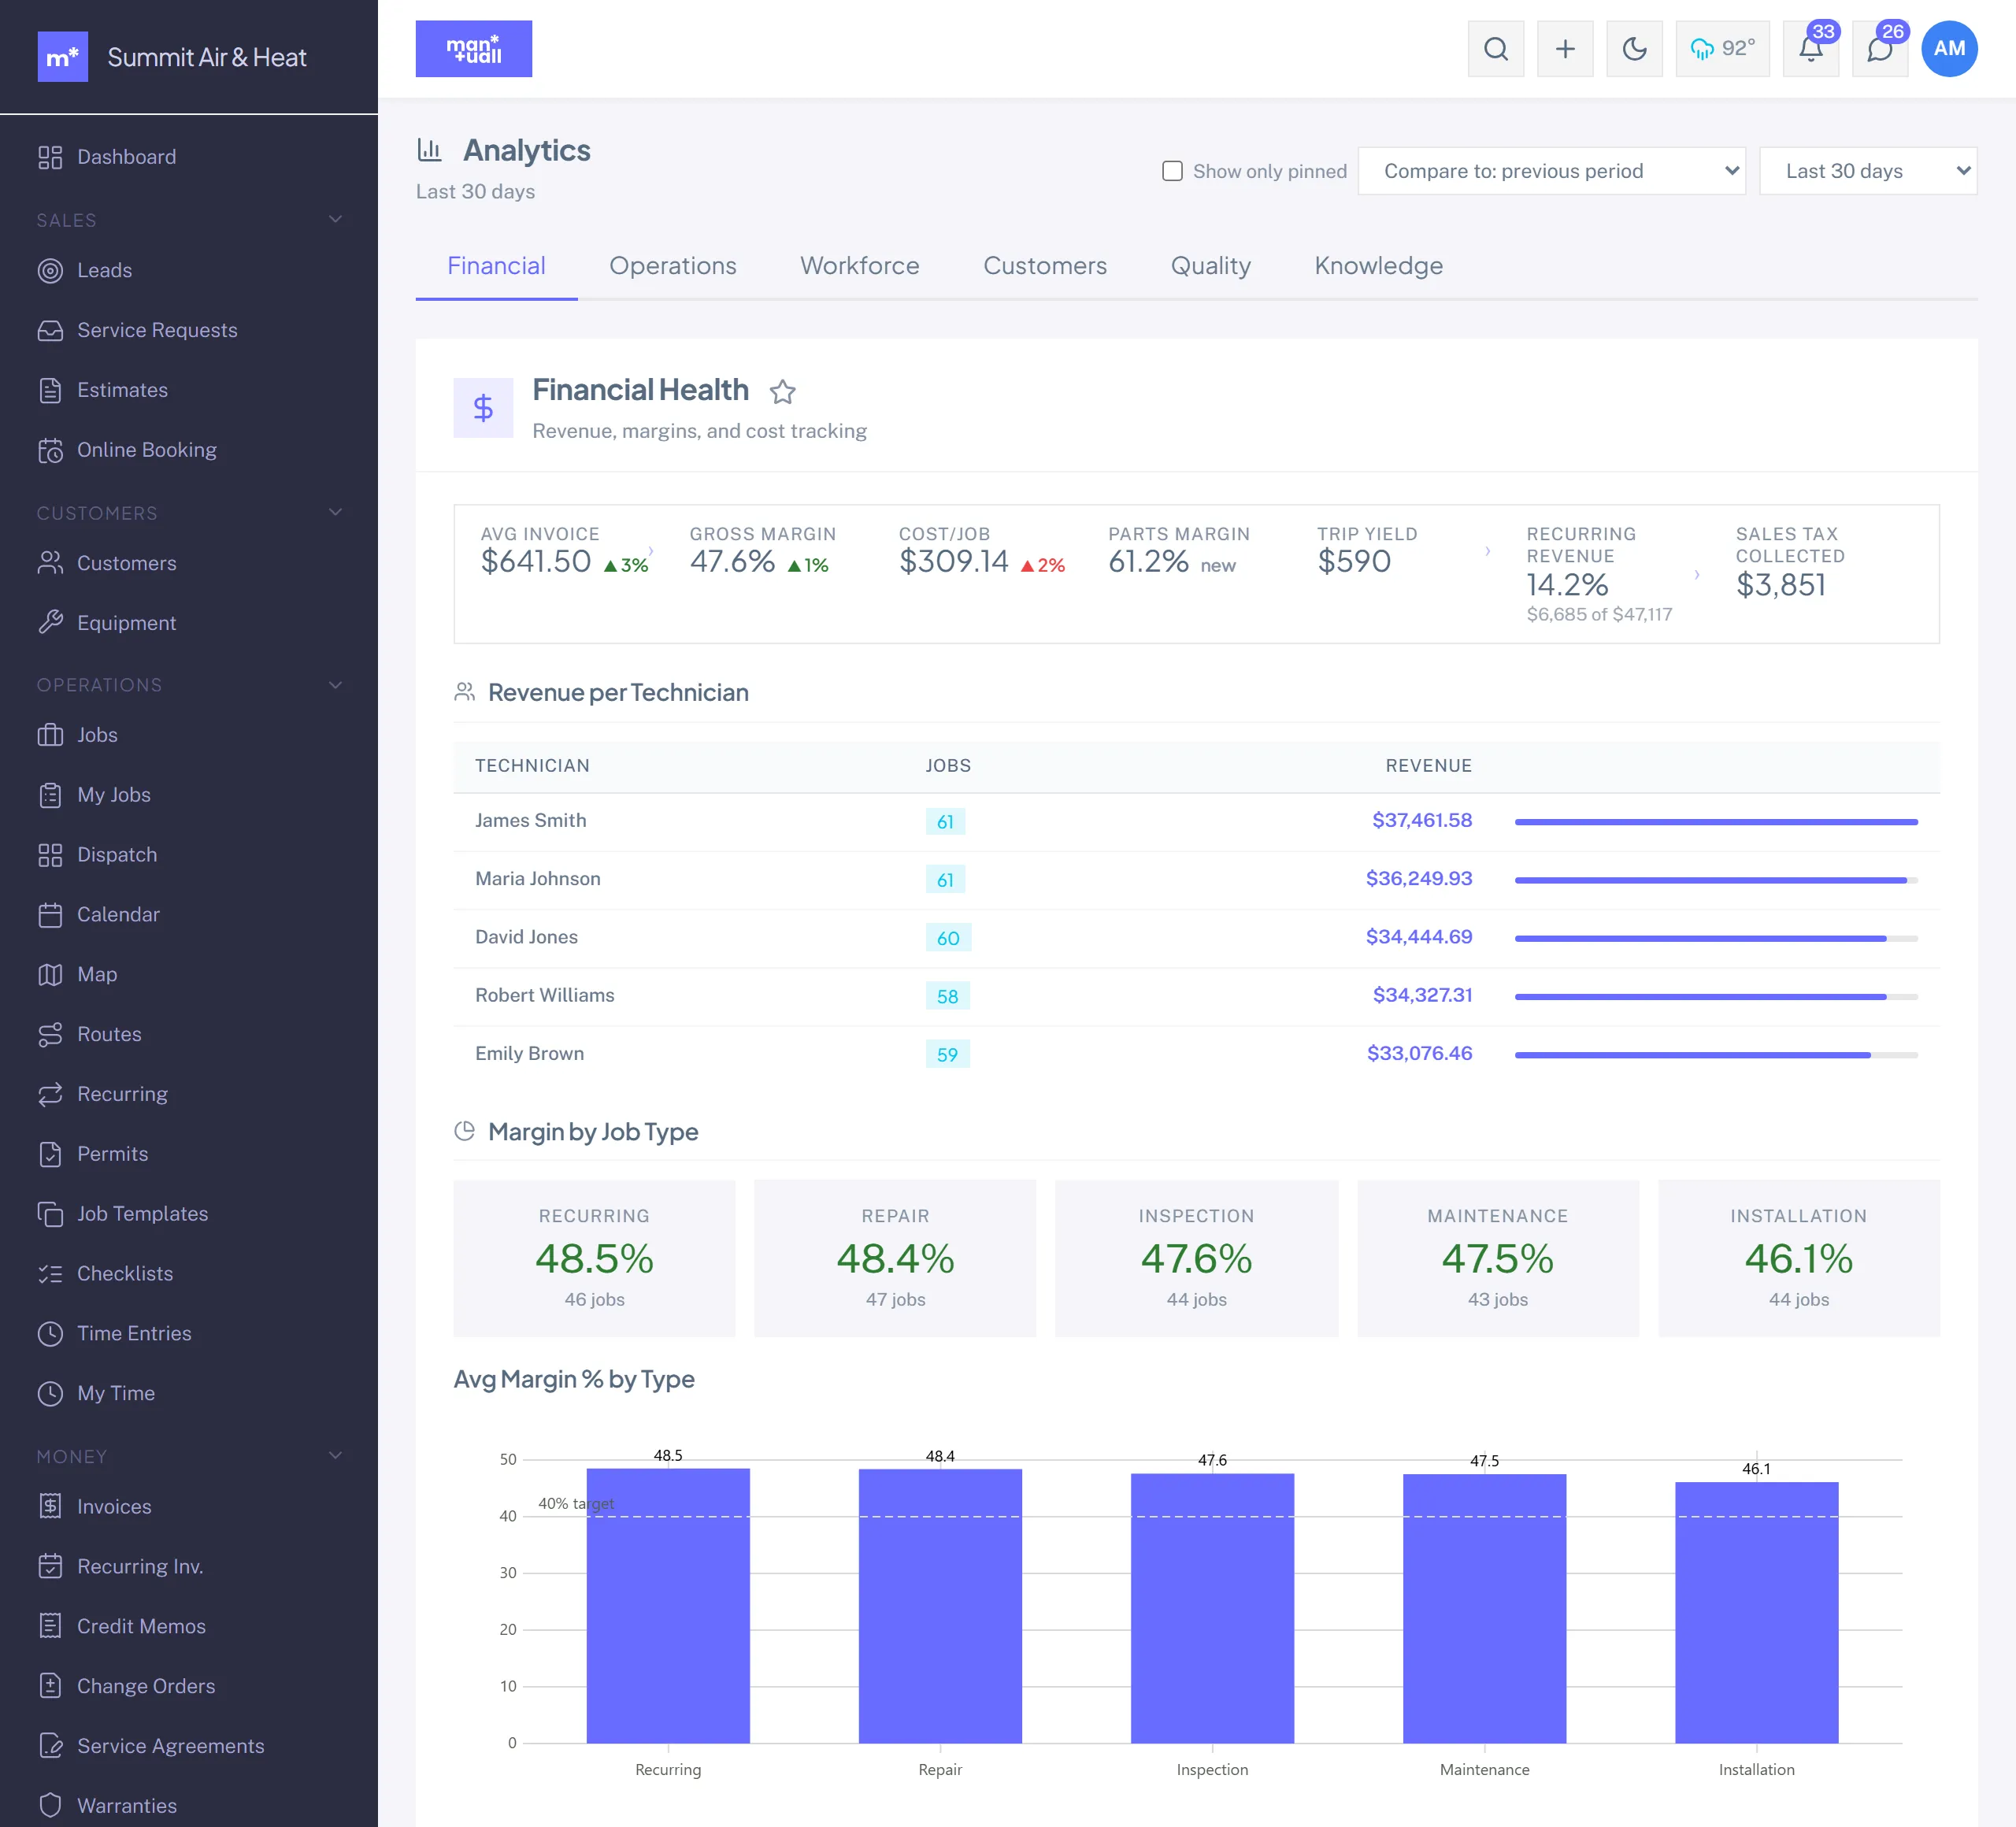
Task: Click the Avg Invoice $641.50 metric
Action: [x=564, y=551]
